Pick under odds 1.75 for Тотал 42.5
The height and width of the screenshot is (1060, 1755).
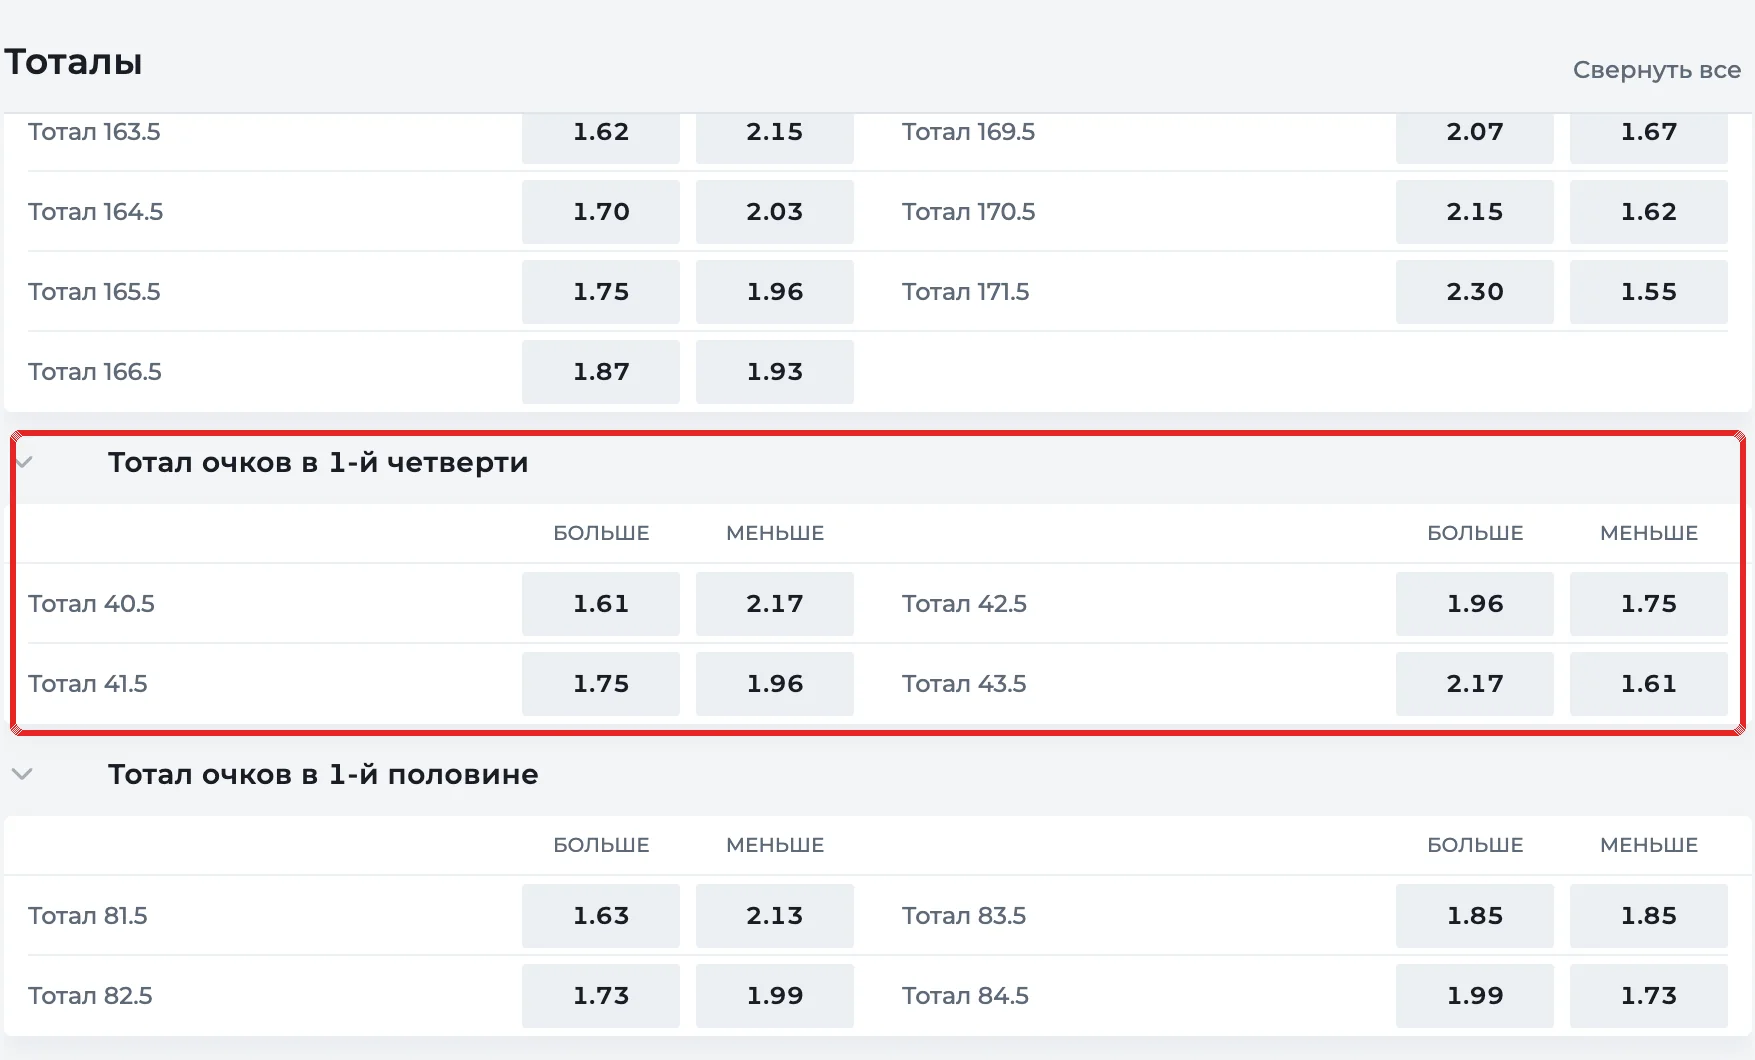click(1649, 604)
